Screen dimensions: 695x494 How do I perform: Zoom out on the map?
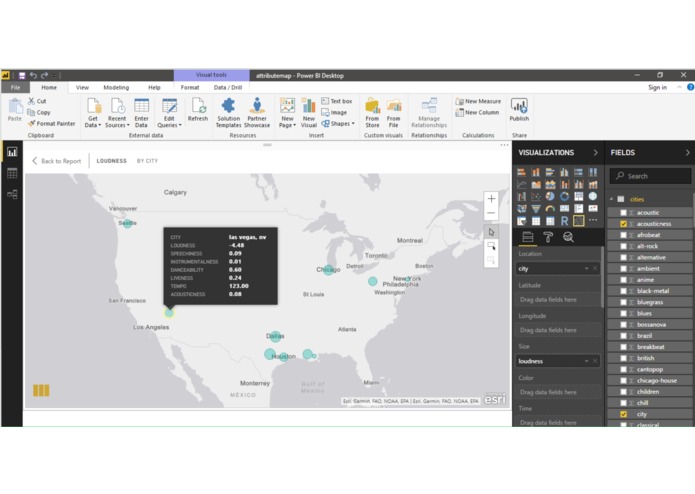(491, 213)
